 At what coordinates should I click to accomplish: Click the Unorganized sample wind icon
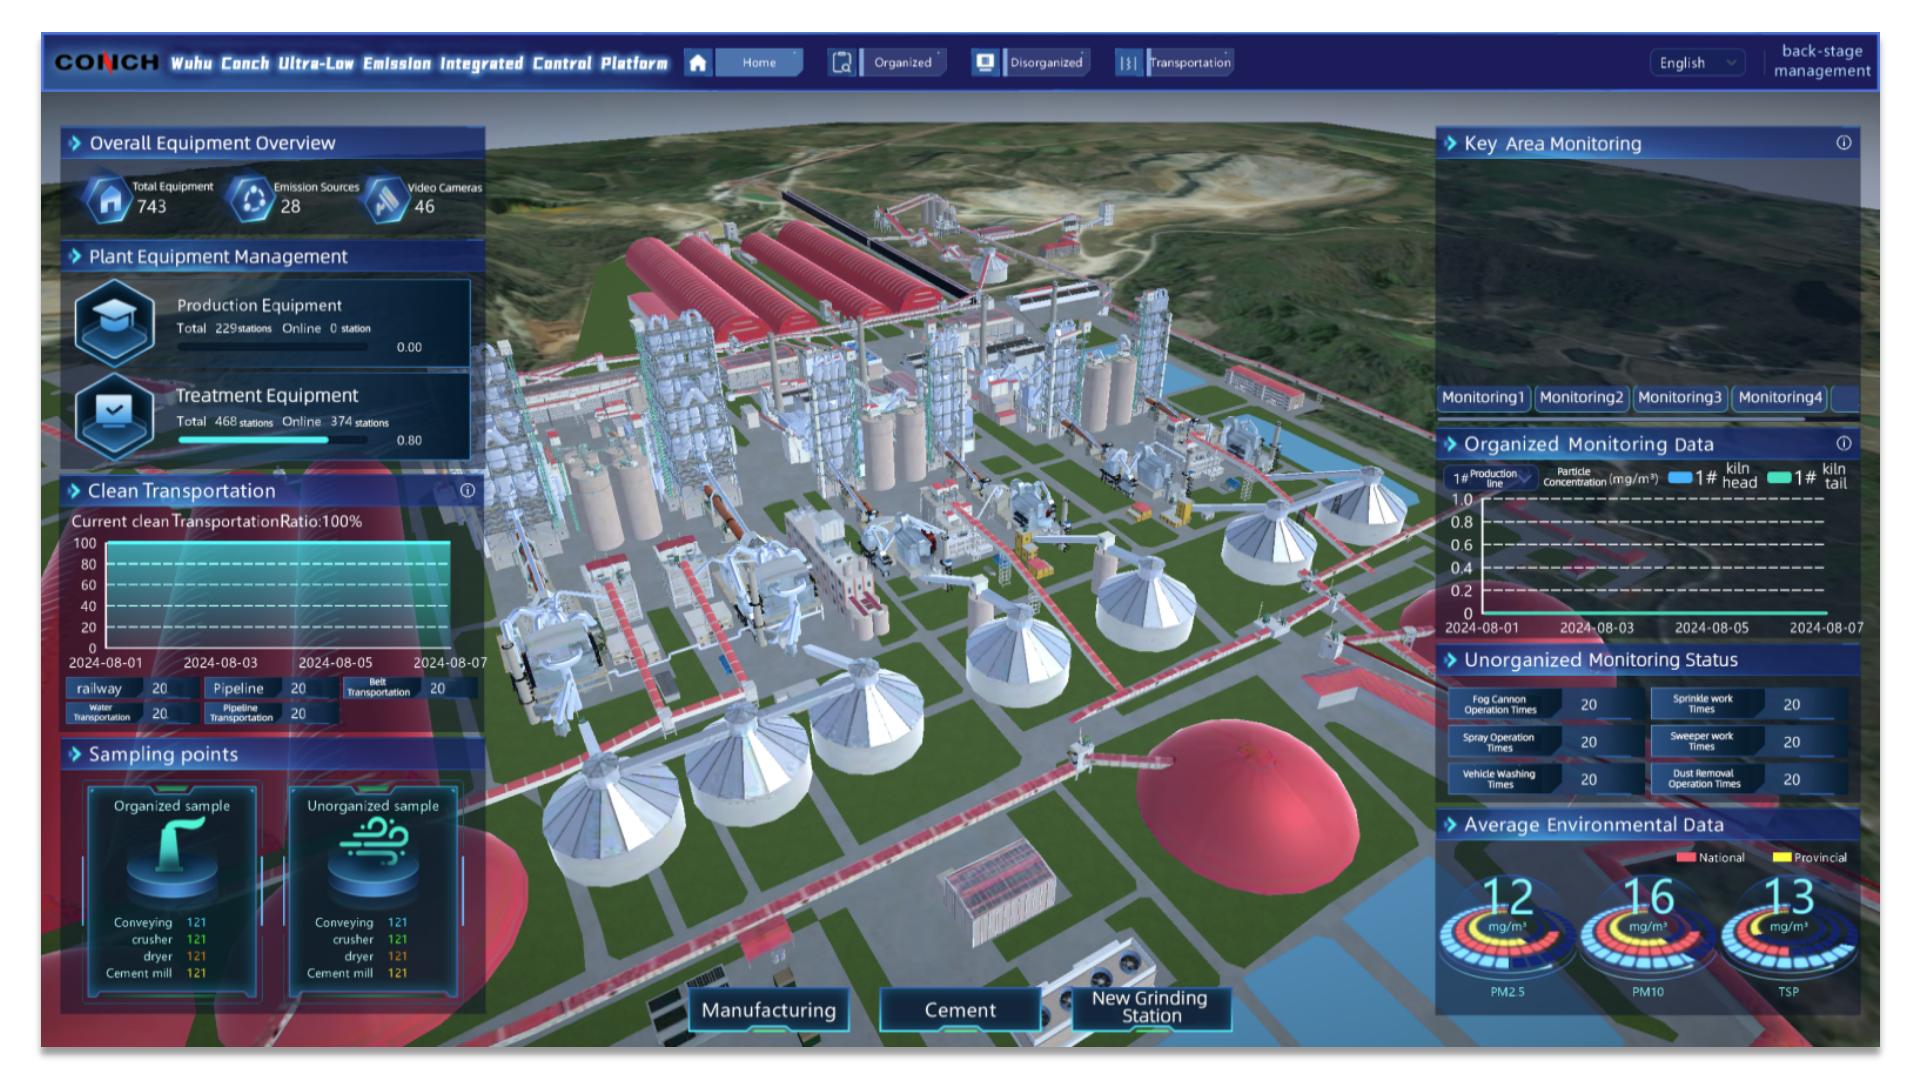point(373,842)
